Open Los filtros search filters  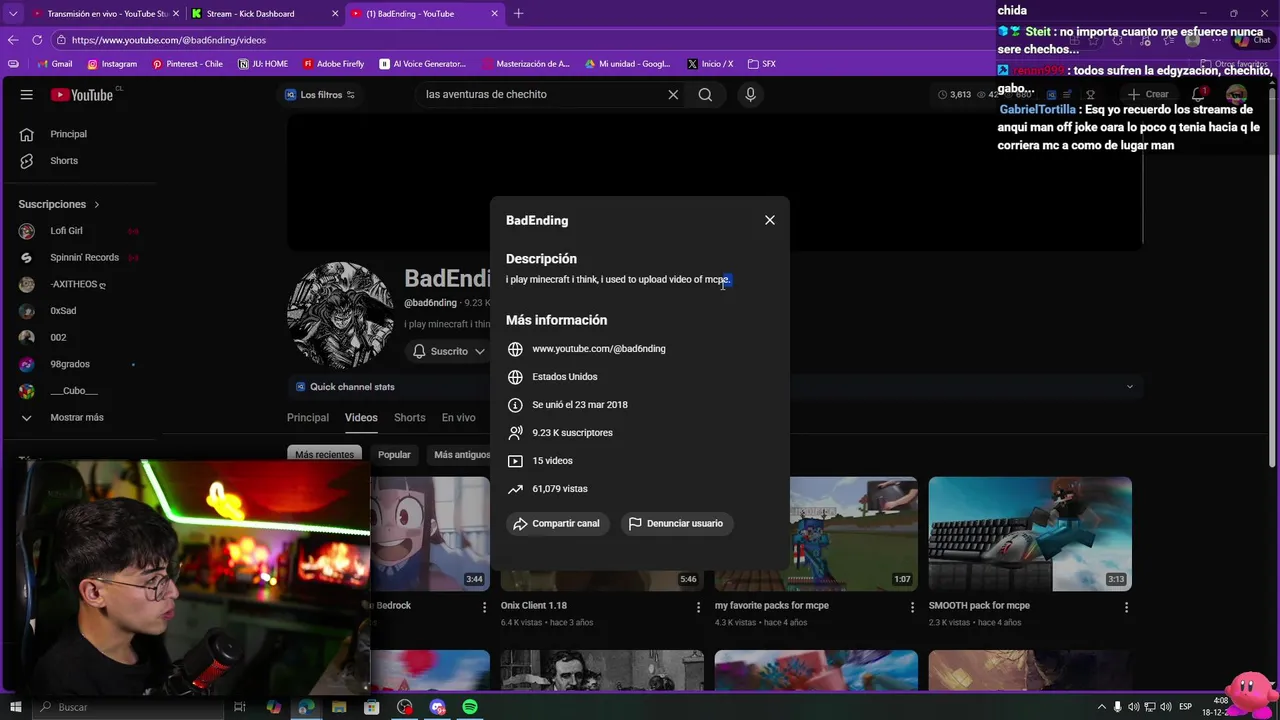[x=320, y=94]
